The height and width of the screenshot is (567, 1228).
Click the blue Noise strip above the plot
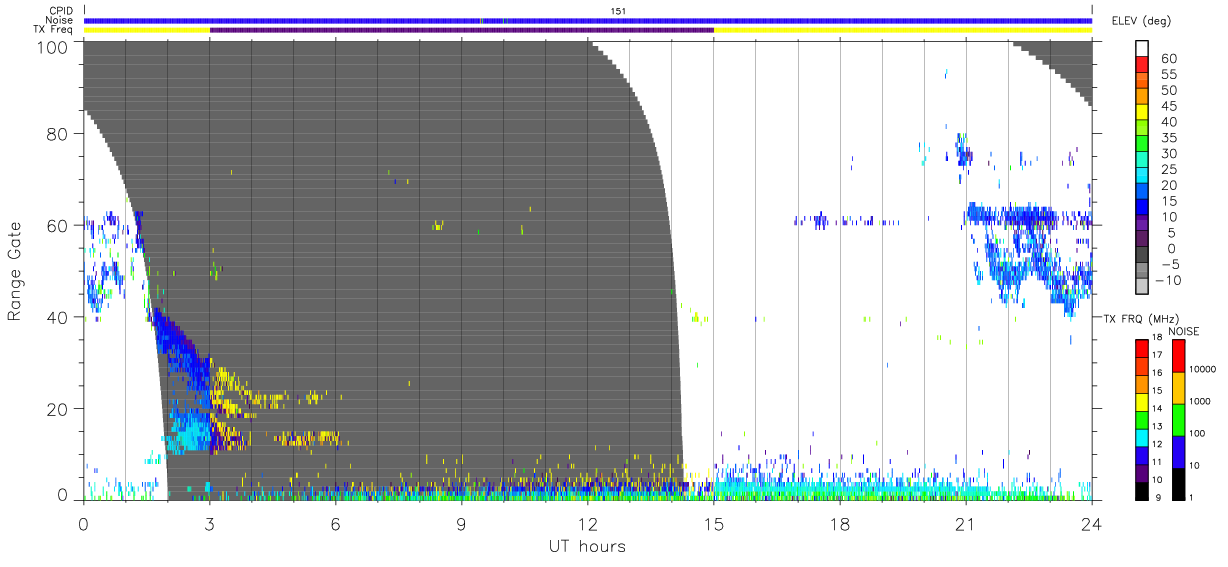(588, 20)
